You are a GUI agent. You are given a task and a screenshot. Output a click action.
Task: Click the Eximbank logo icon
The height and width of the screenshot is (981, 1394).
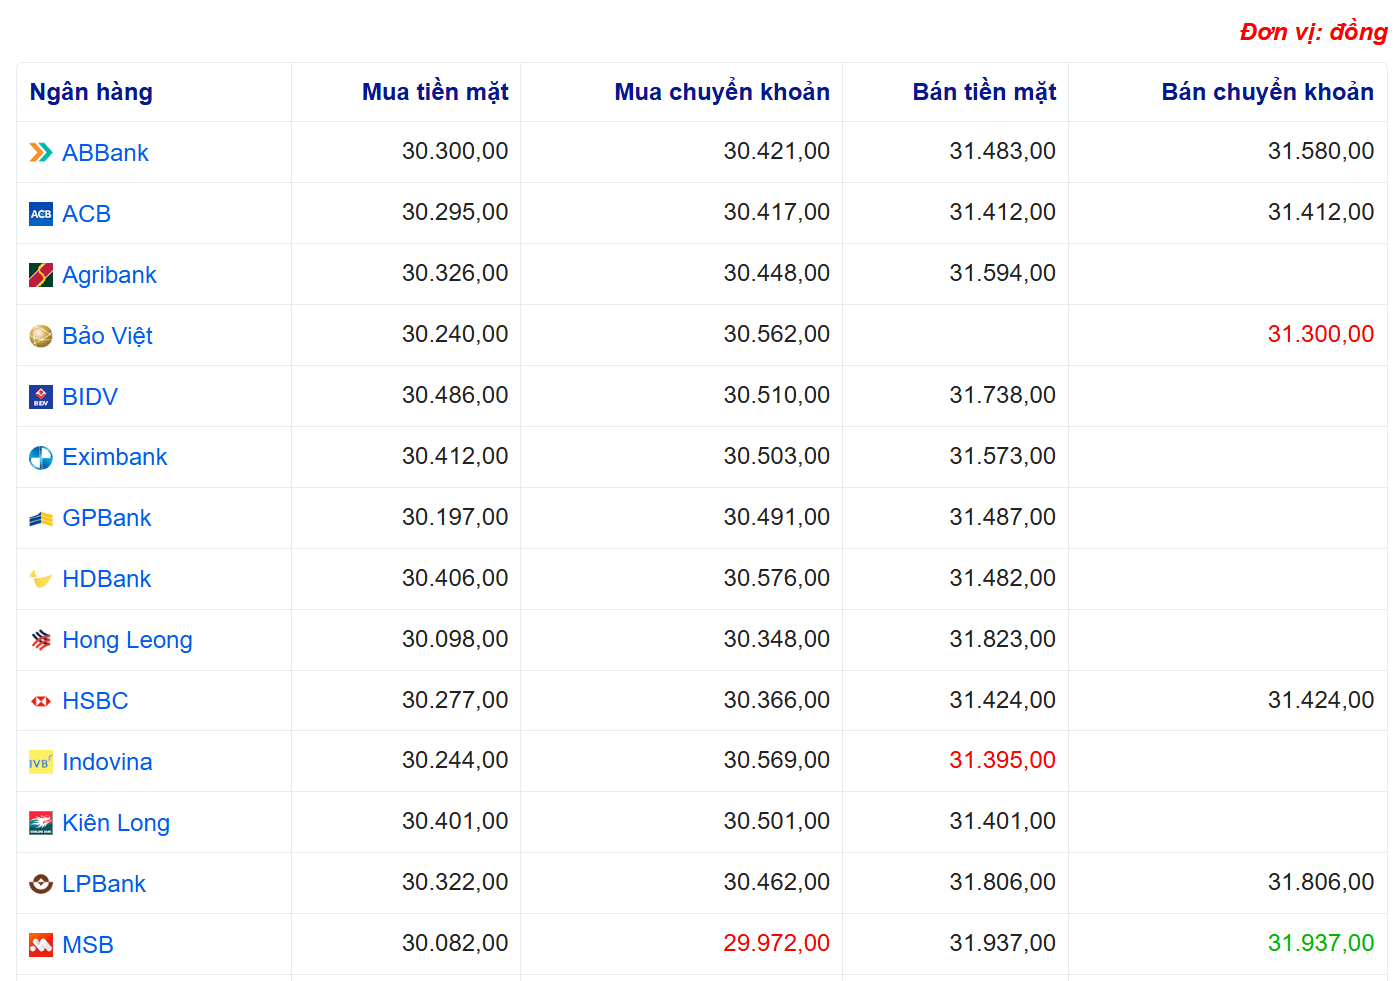tap(41, 458)
